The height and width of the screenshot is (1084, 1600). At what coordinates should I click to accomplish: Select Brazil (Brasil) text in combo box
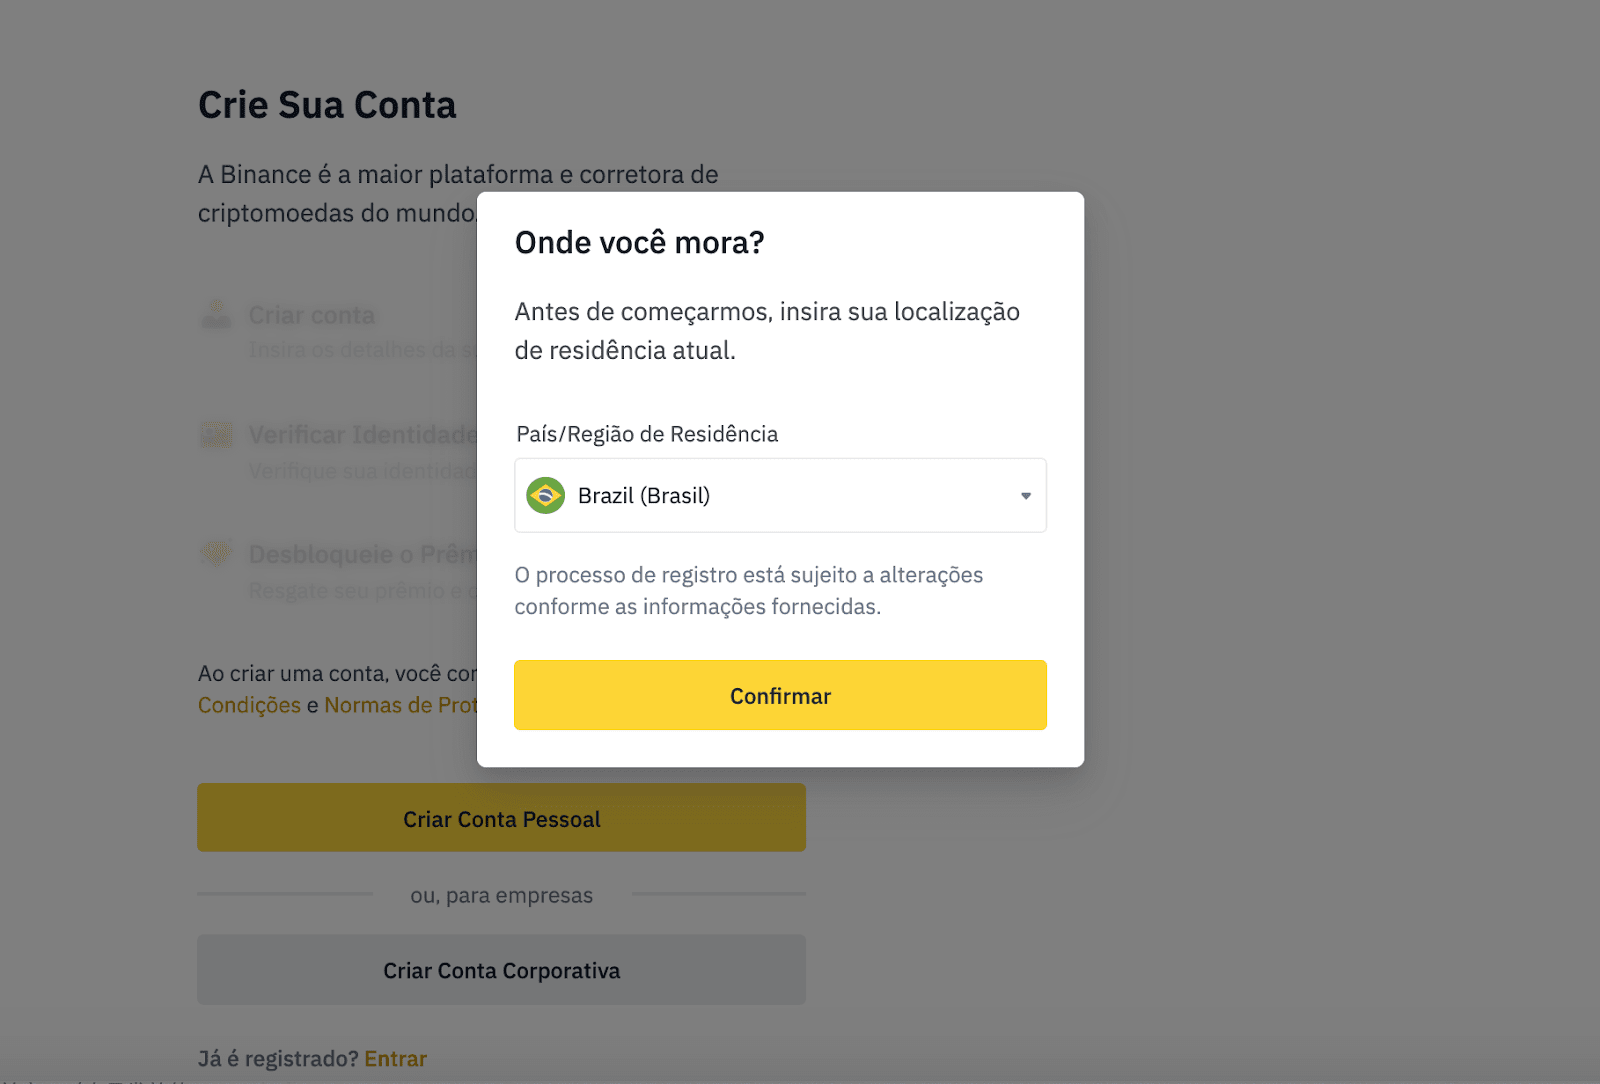click(644, 496)
